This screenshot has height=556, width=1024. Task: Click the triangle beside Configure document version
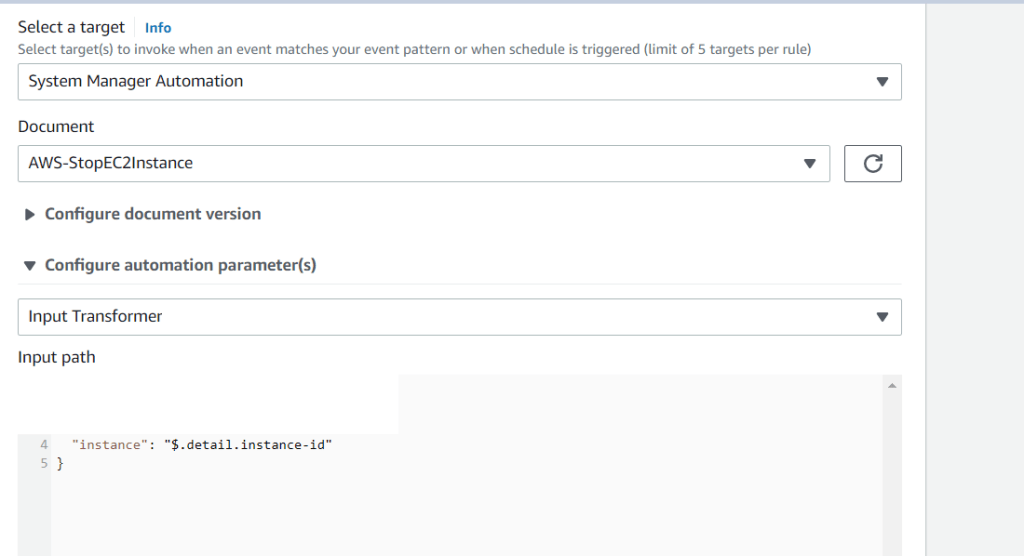pyautogui.click(x=30, y=214)
